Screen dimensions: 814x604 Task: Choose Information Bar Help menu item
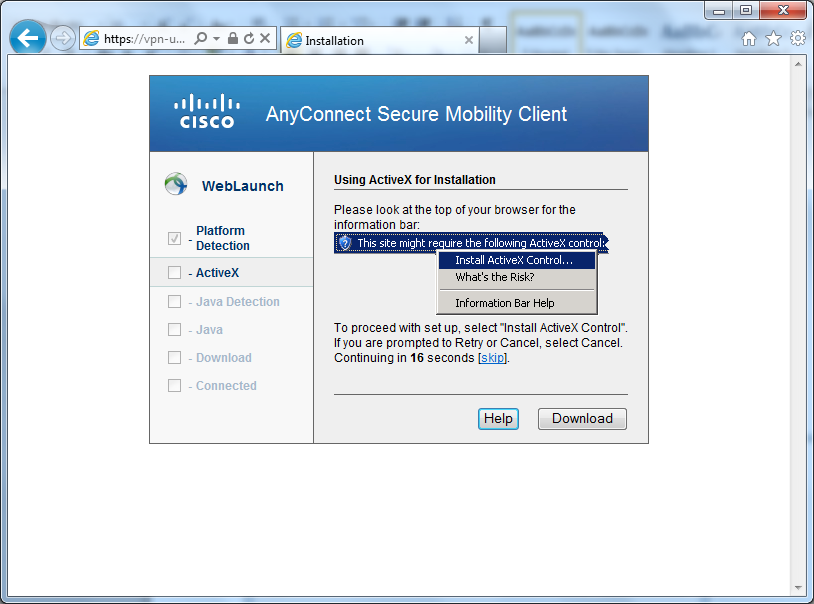point(517,303)
